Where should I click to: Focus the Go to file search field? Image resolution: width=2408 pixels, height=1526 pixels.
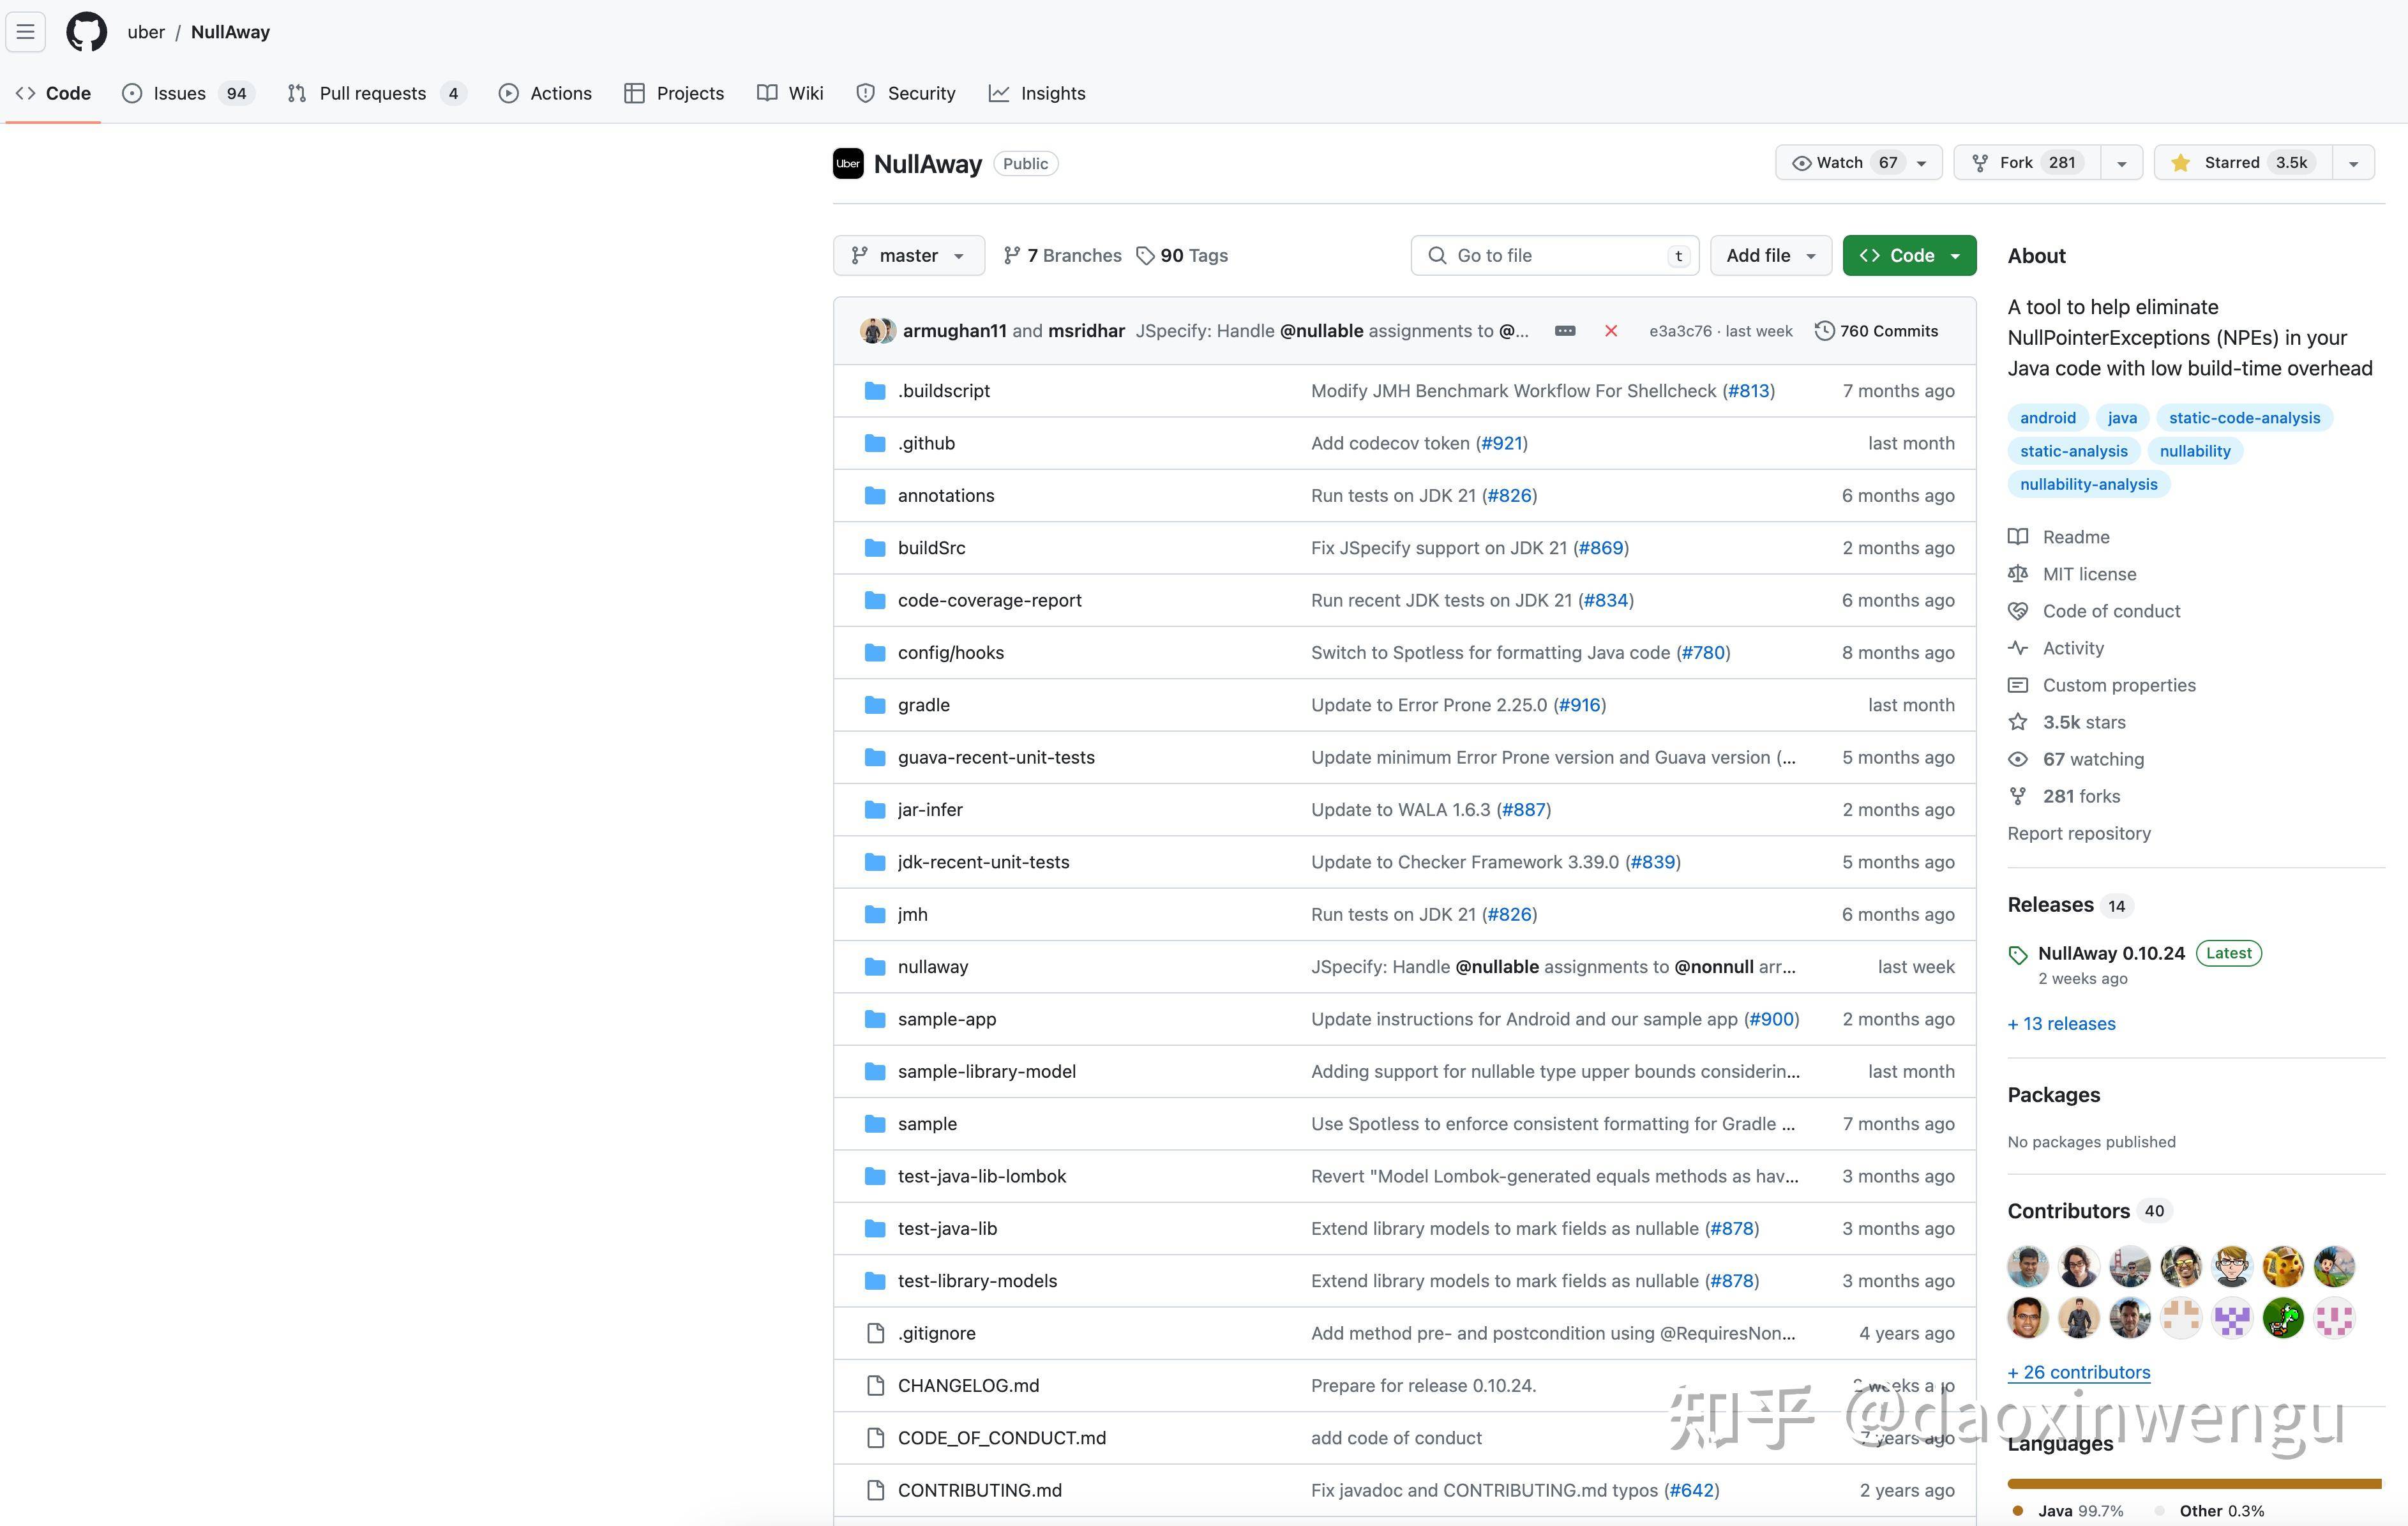[x=1555, y=256]
